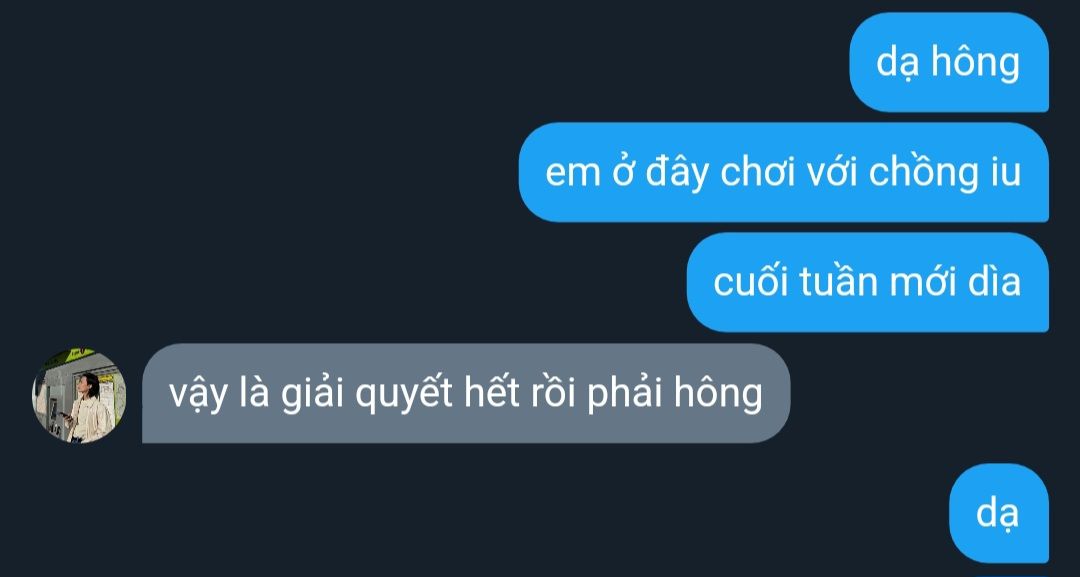Click the word 'hông' in the top bubble
The width and height of the screenshot is (1080, 577).
[975, 63]
